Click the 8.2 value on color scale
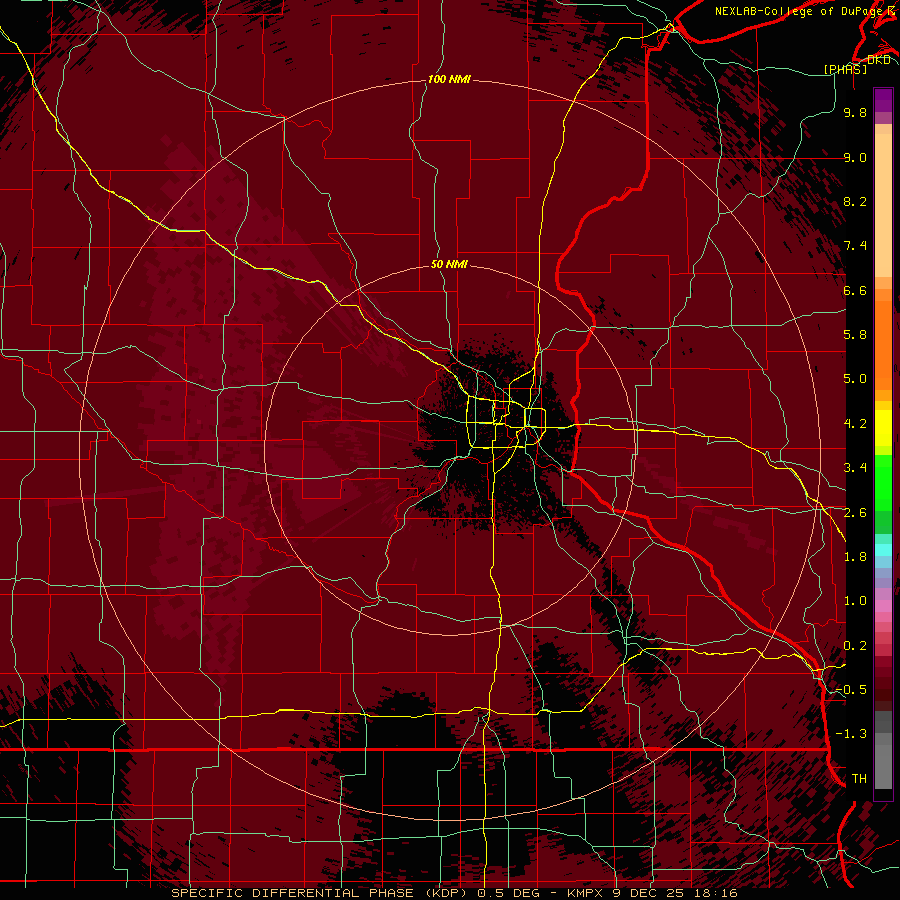The height and width of the screenshot is (900, 900). [x=855, y=201]
